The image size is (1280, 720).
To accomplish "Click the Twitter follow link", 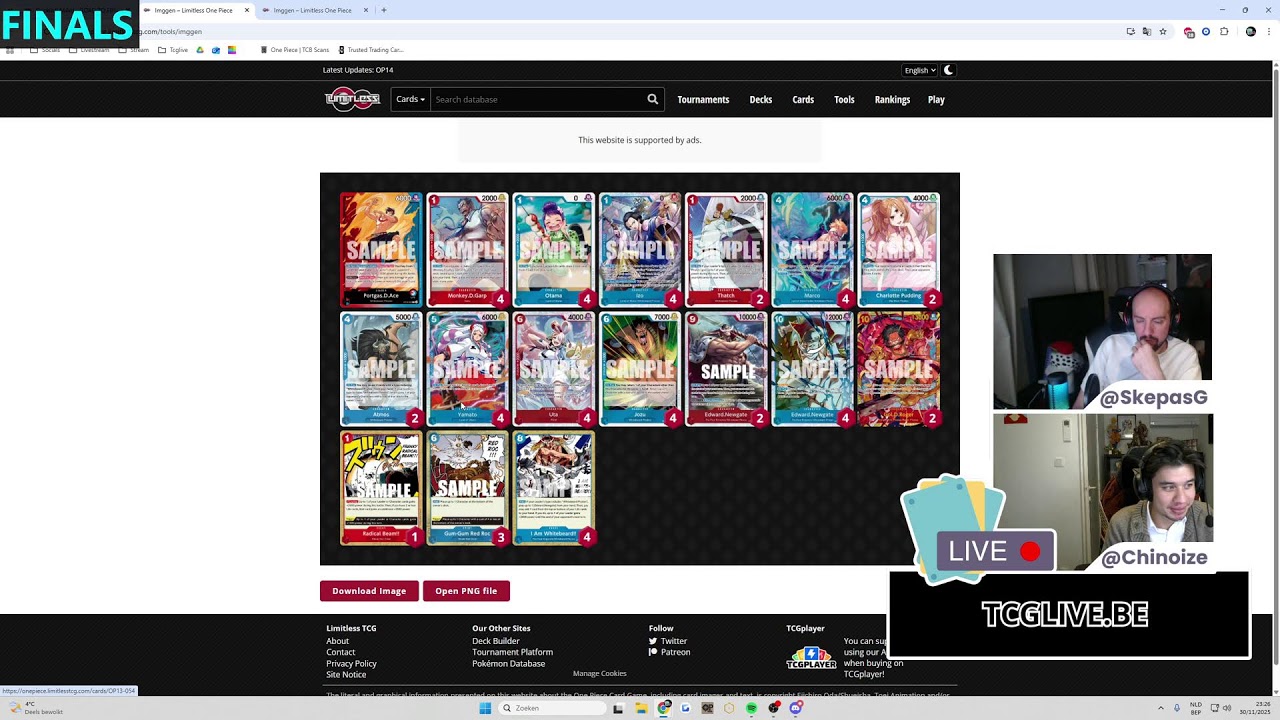I will coord(668,641).
